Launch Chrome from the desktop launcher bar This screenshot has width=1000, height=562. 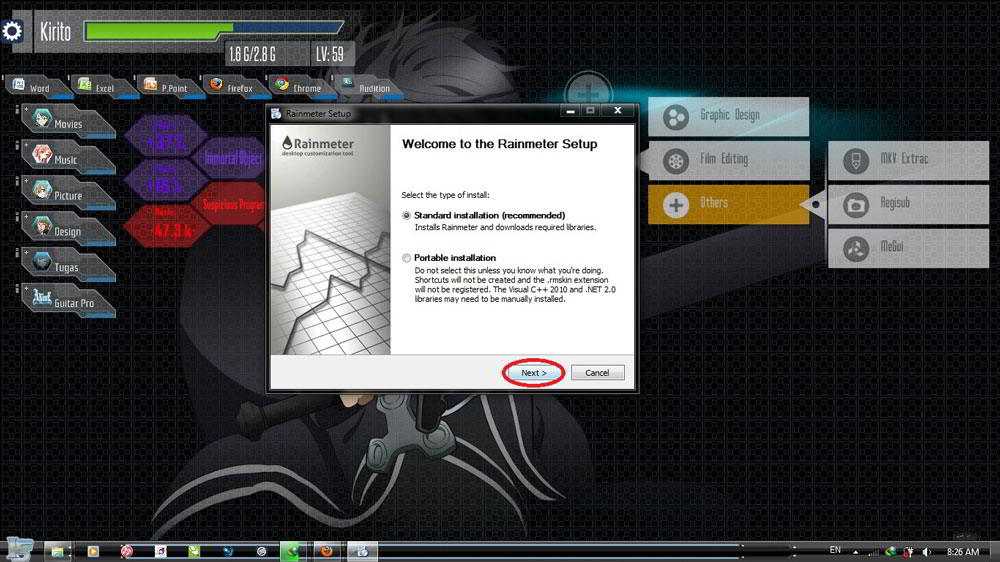(x=298, y=87)
